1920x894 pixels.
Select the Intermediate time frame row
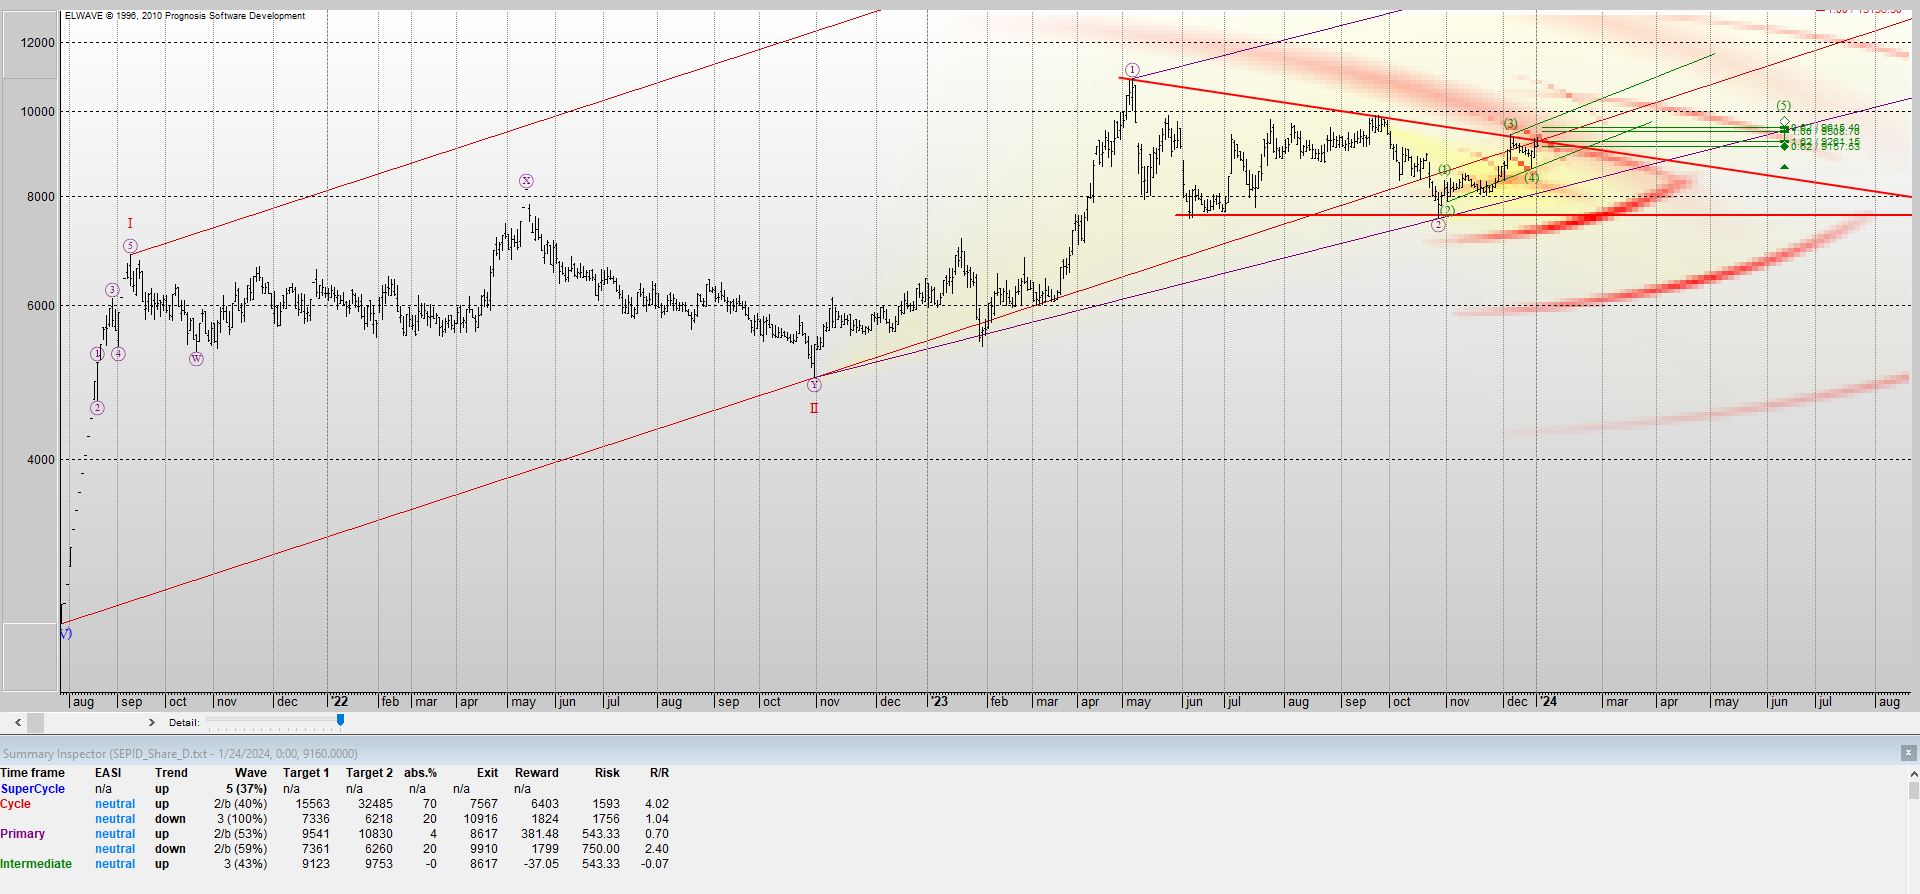coord(335,864)
